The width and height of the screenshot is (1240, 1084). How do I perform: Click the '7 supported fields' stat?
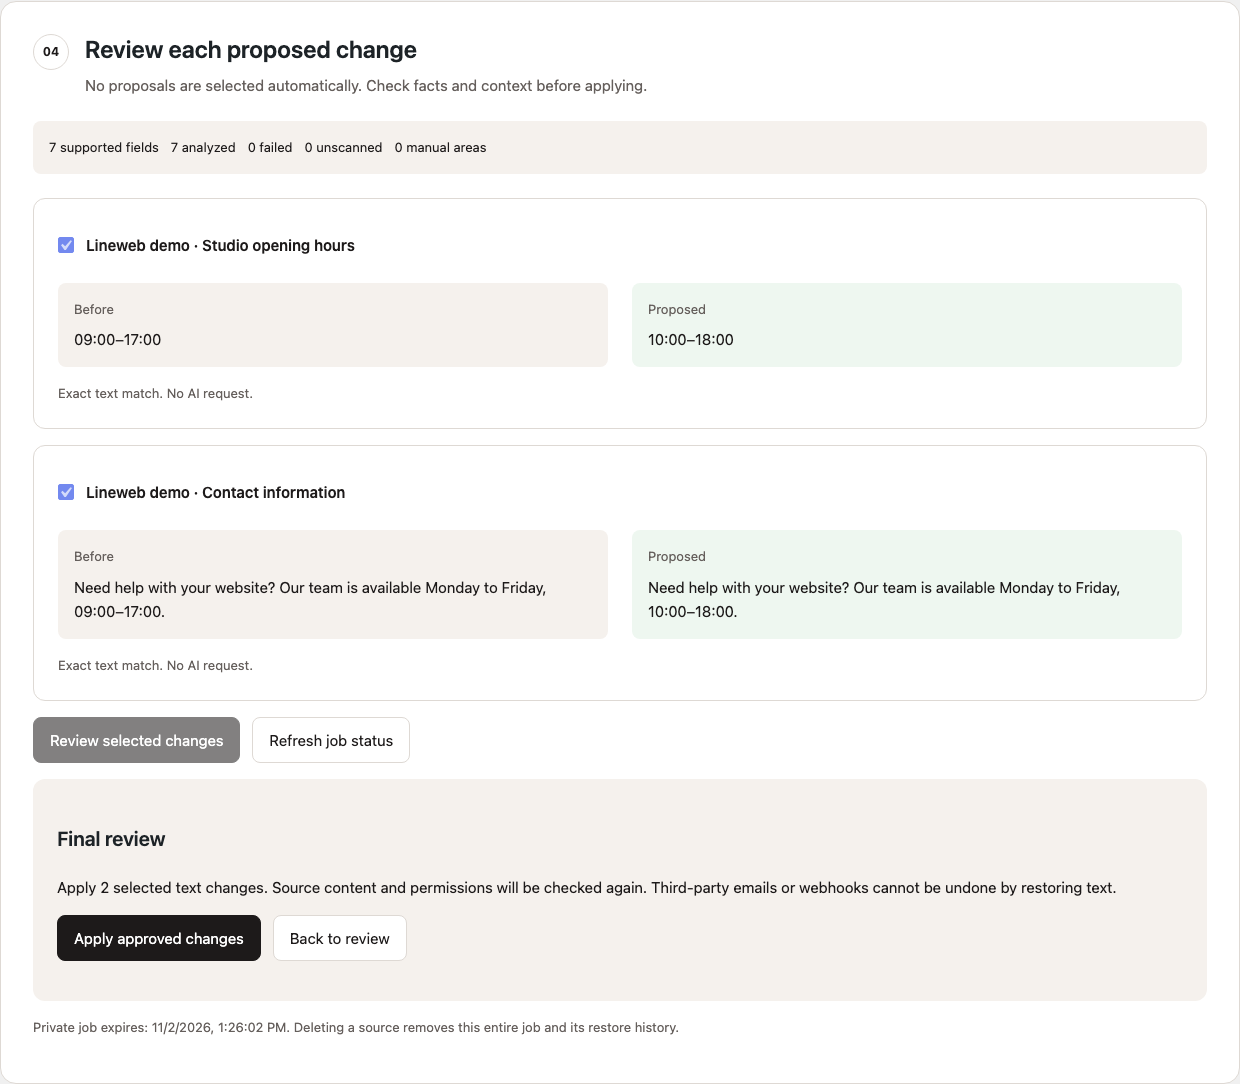(x=104, y=147)
